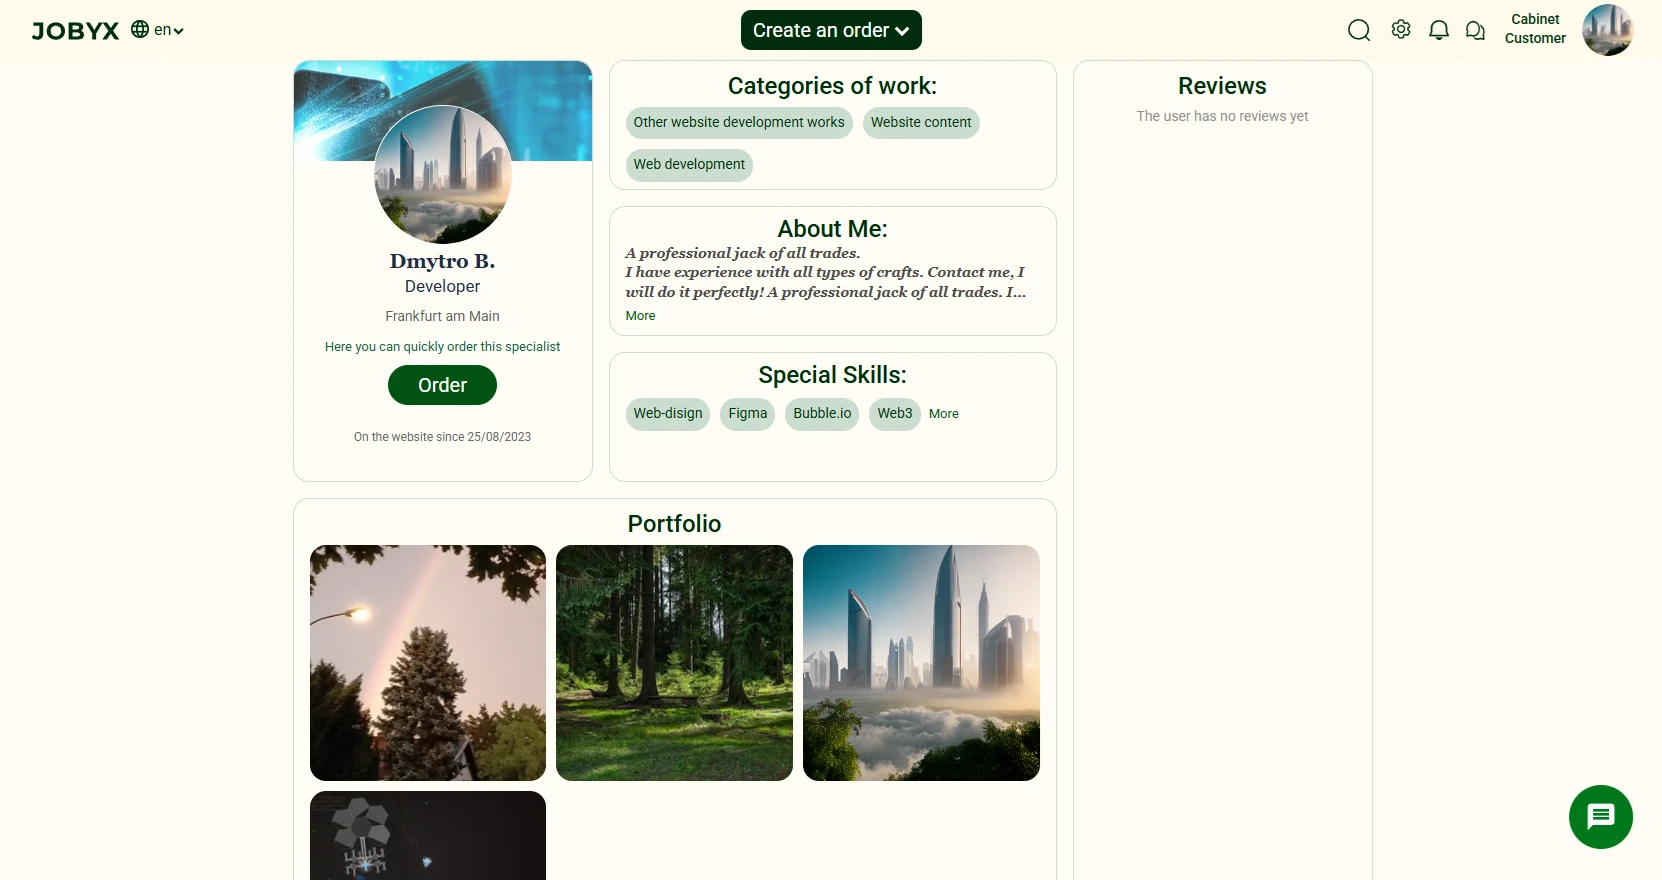Open the language globe selector

pos(157,30)
